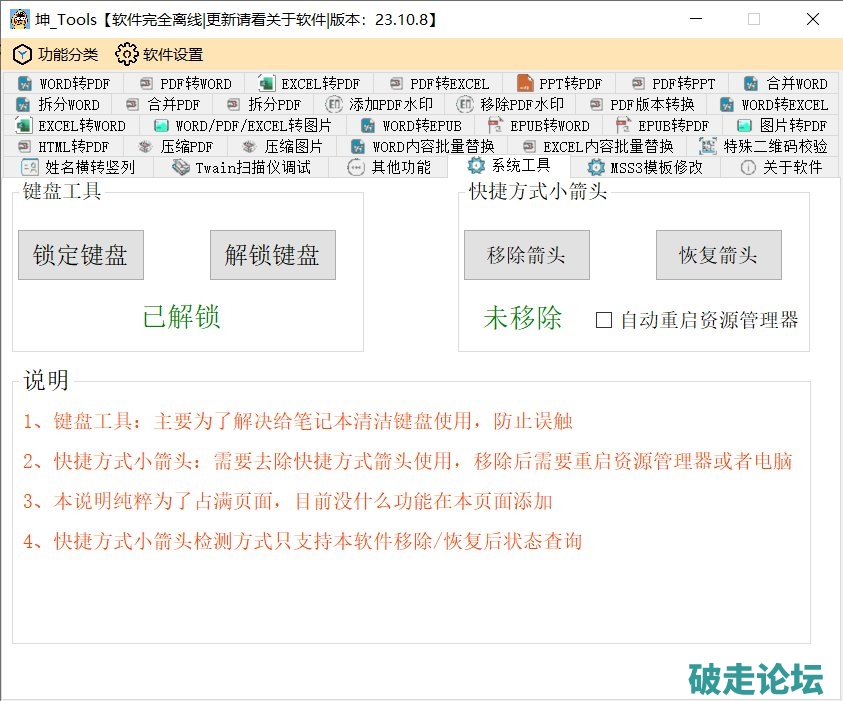Viewport: 843px width, 701px height.
Task: Open the 图片转PDF tab
Action: click(x=782, y=126)
